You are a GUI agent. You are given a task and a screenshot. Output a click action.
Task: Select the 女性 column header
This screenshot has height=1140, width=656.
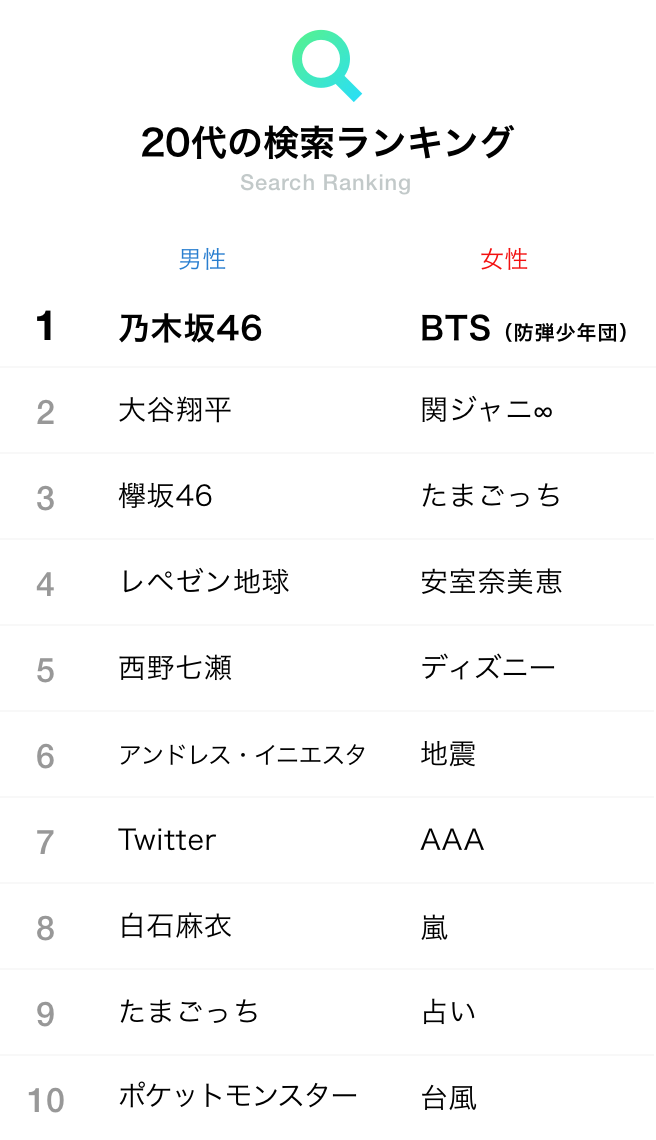(504, 259)
